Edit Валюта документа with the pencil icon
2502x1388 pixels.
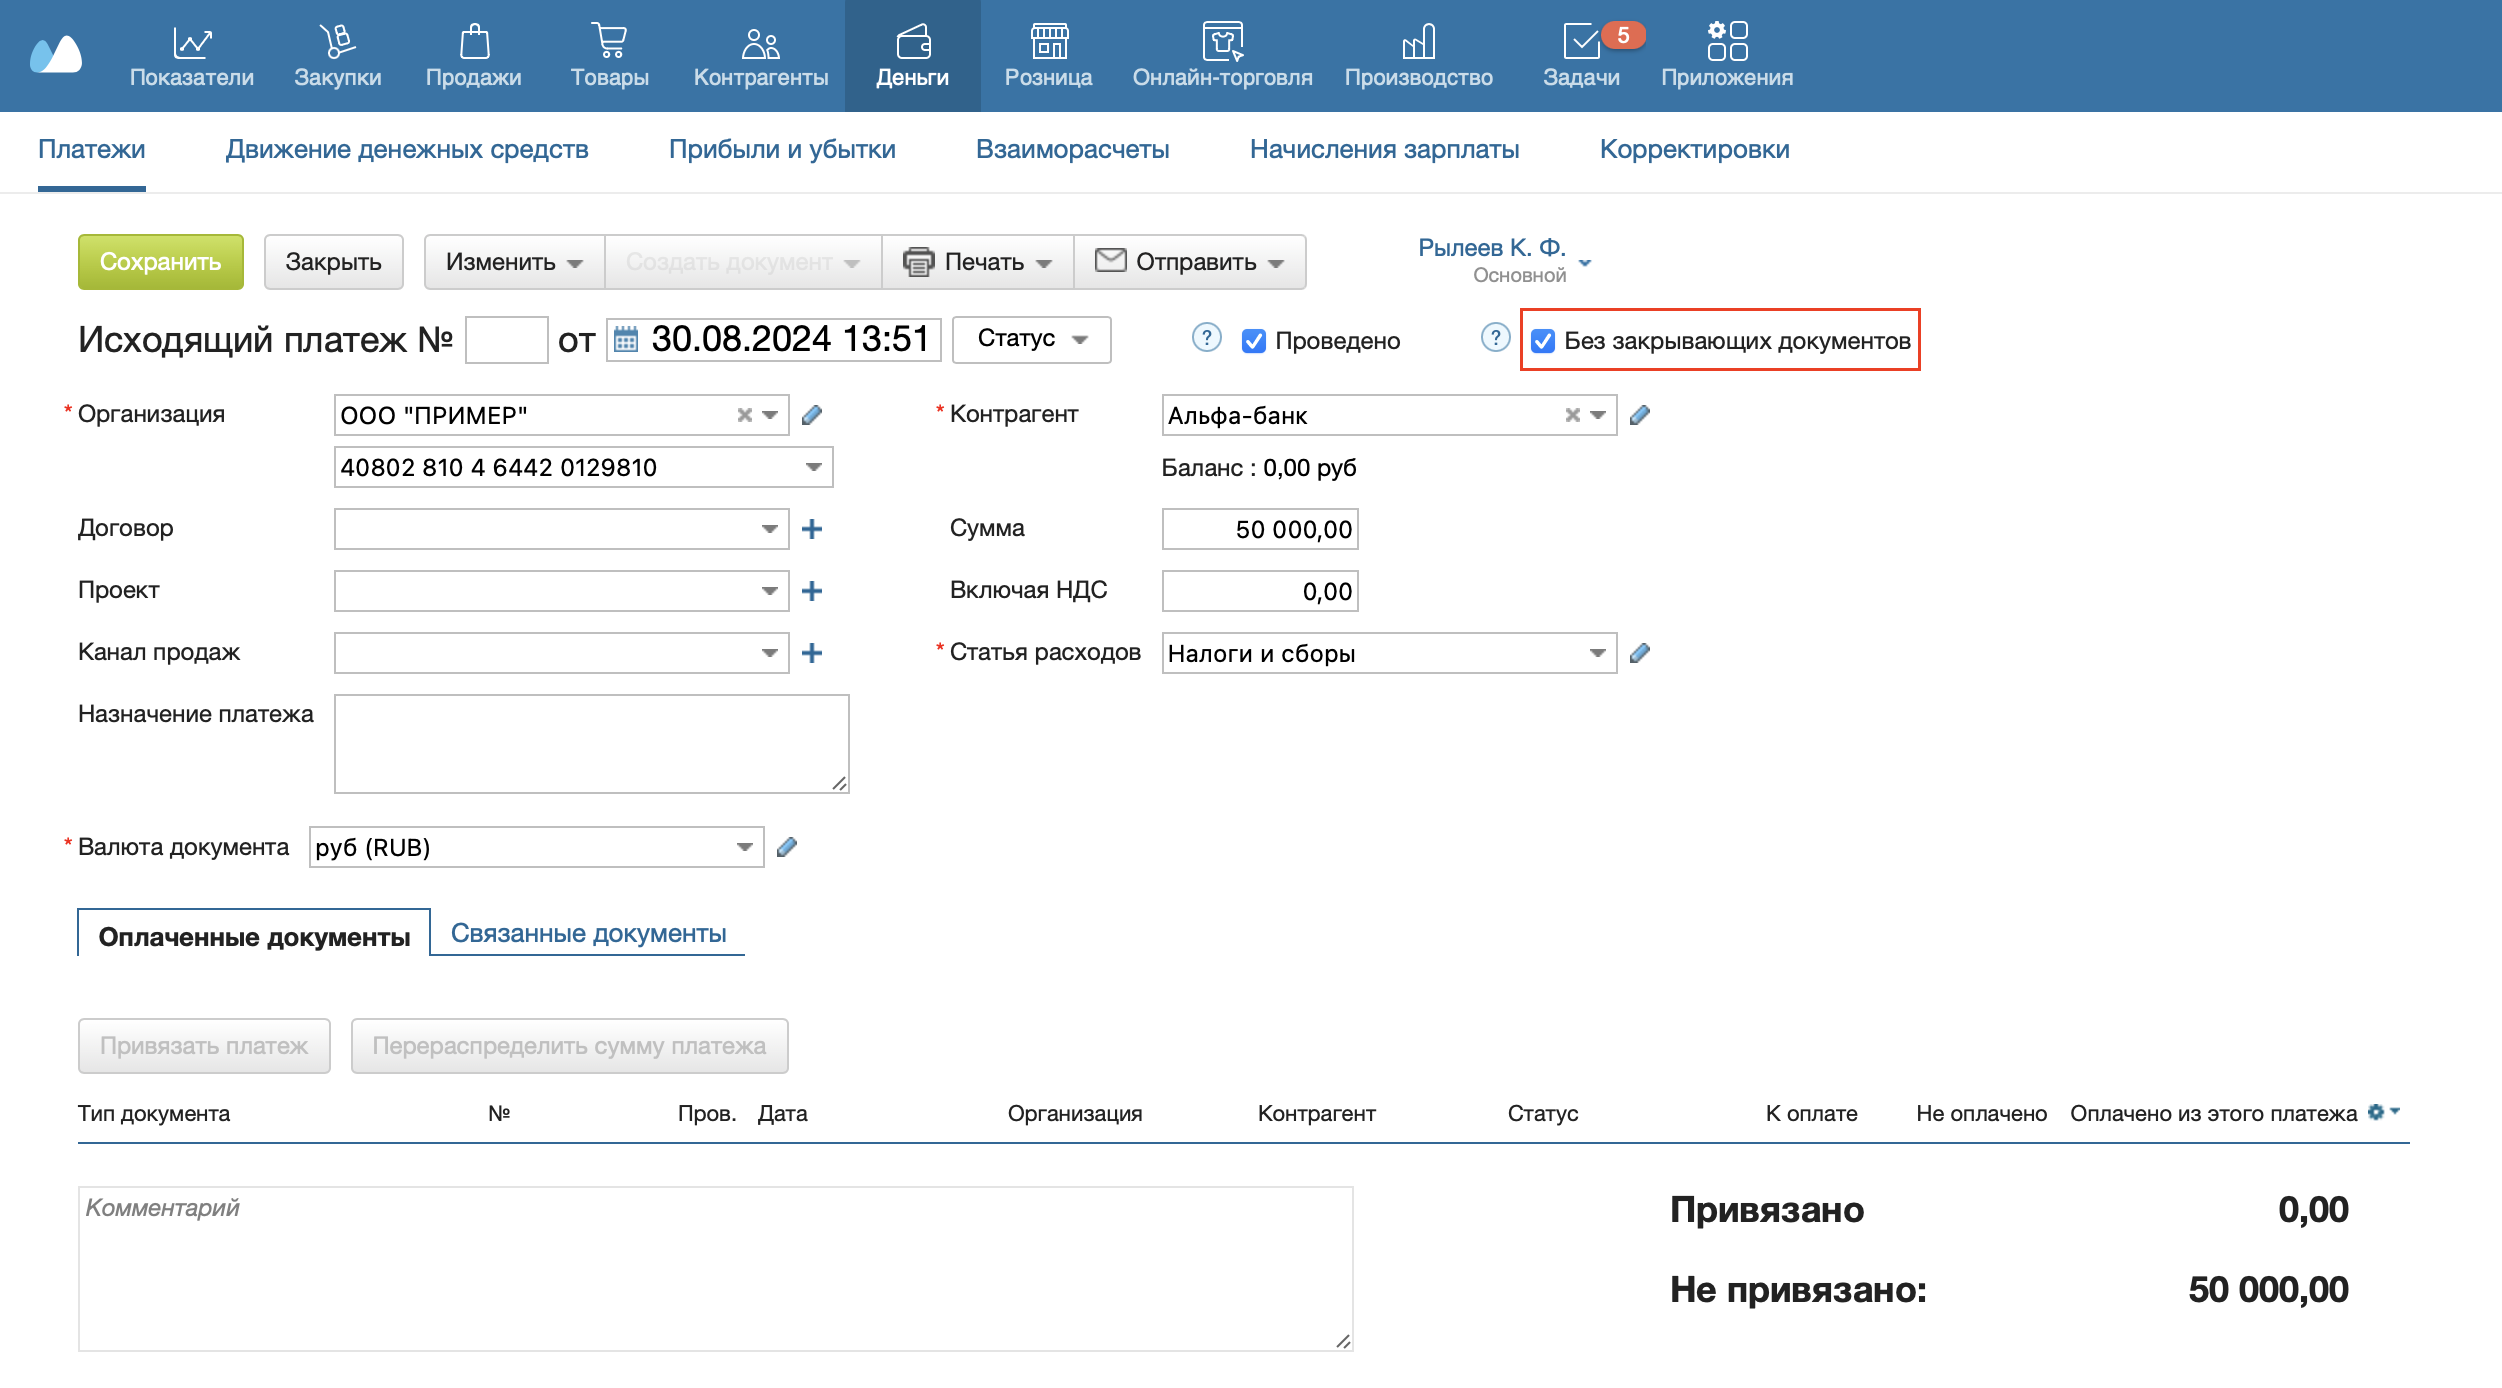tap(787, 847)
